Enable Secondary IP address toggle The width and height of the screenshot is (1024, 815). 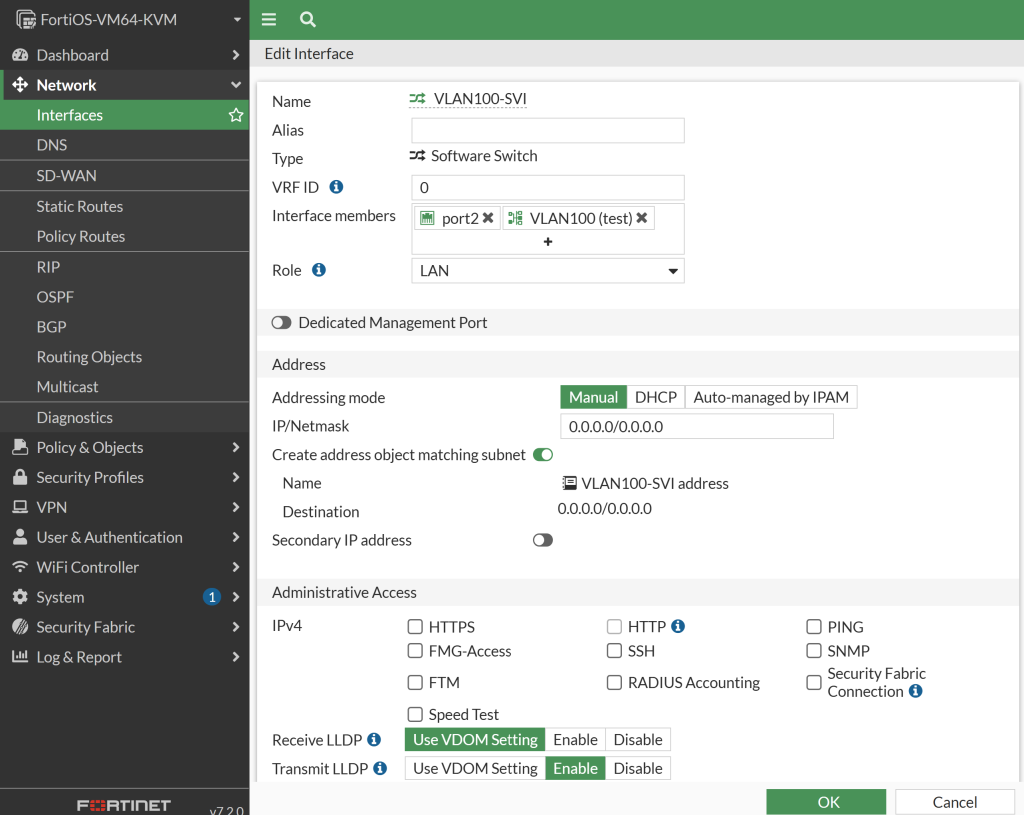point(543,540)
